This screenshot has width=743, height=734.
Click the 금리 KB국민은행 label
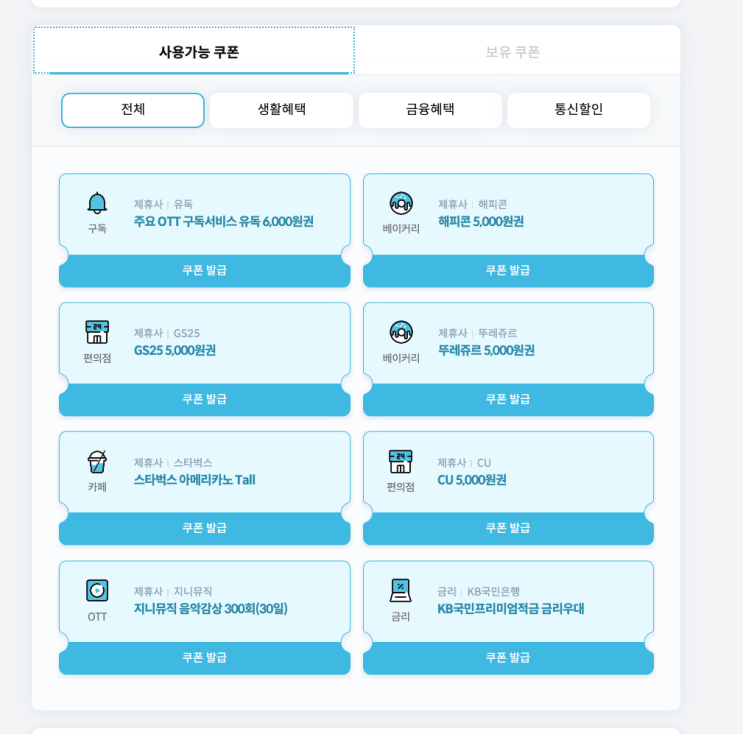click(479, 591)
